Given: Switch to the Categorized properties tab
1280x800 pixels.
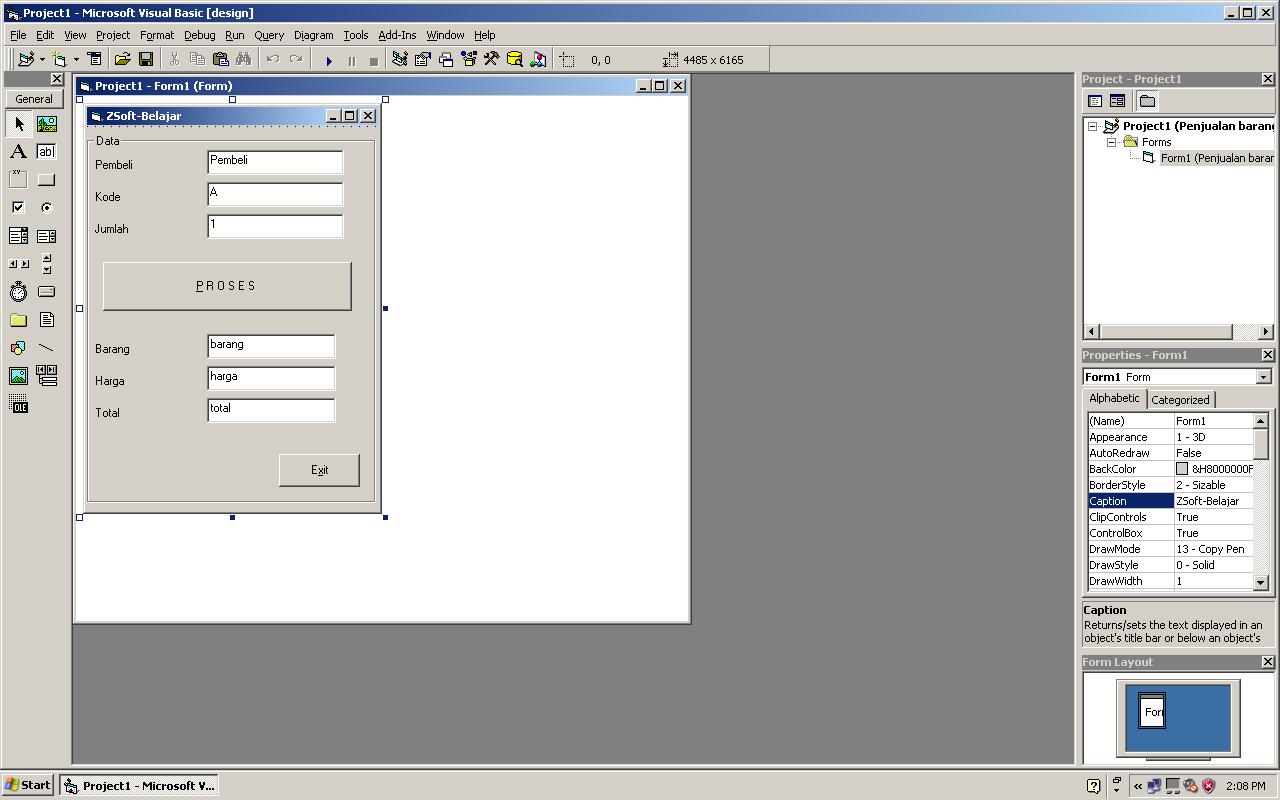Looking at the screenshot, I should 1180,398.
